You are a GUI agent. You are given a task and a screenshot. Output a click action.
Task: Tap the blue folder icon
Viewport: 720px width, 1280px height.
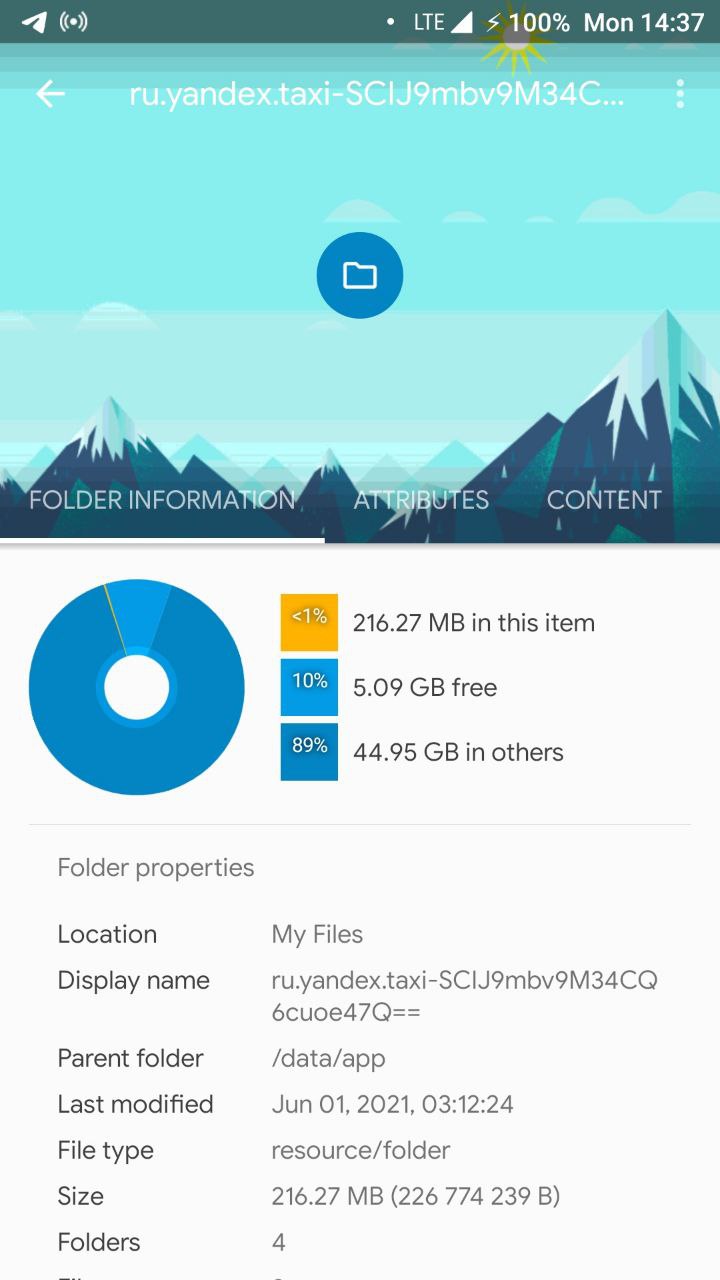[360, 276]
